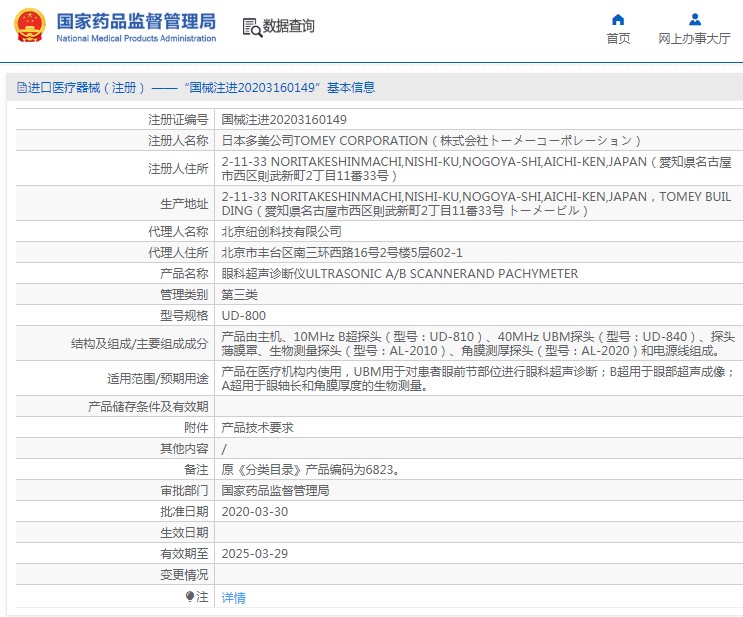The height and width of the screenshot is (617, 743).
Task: Click the 适用范围/预期用途 label
Action: [158, 379]
